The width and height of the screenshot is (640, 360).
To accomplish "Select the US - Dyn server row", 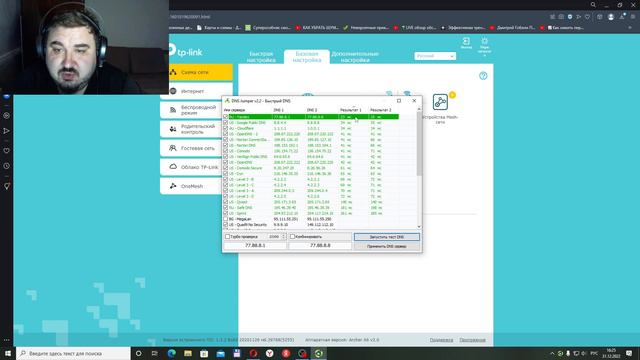I will tap(311, 174).
